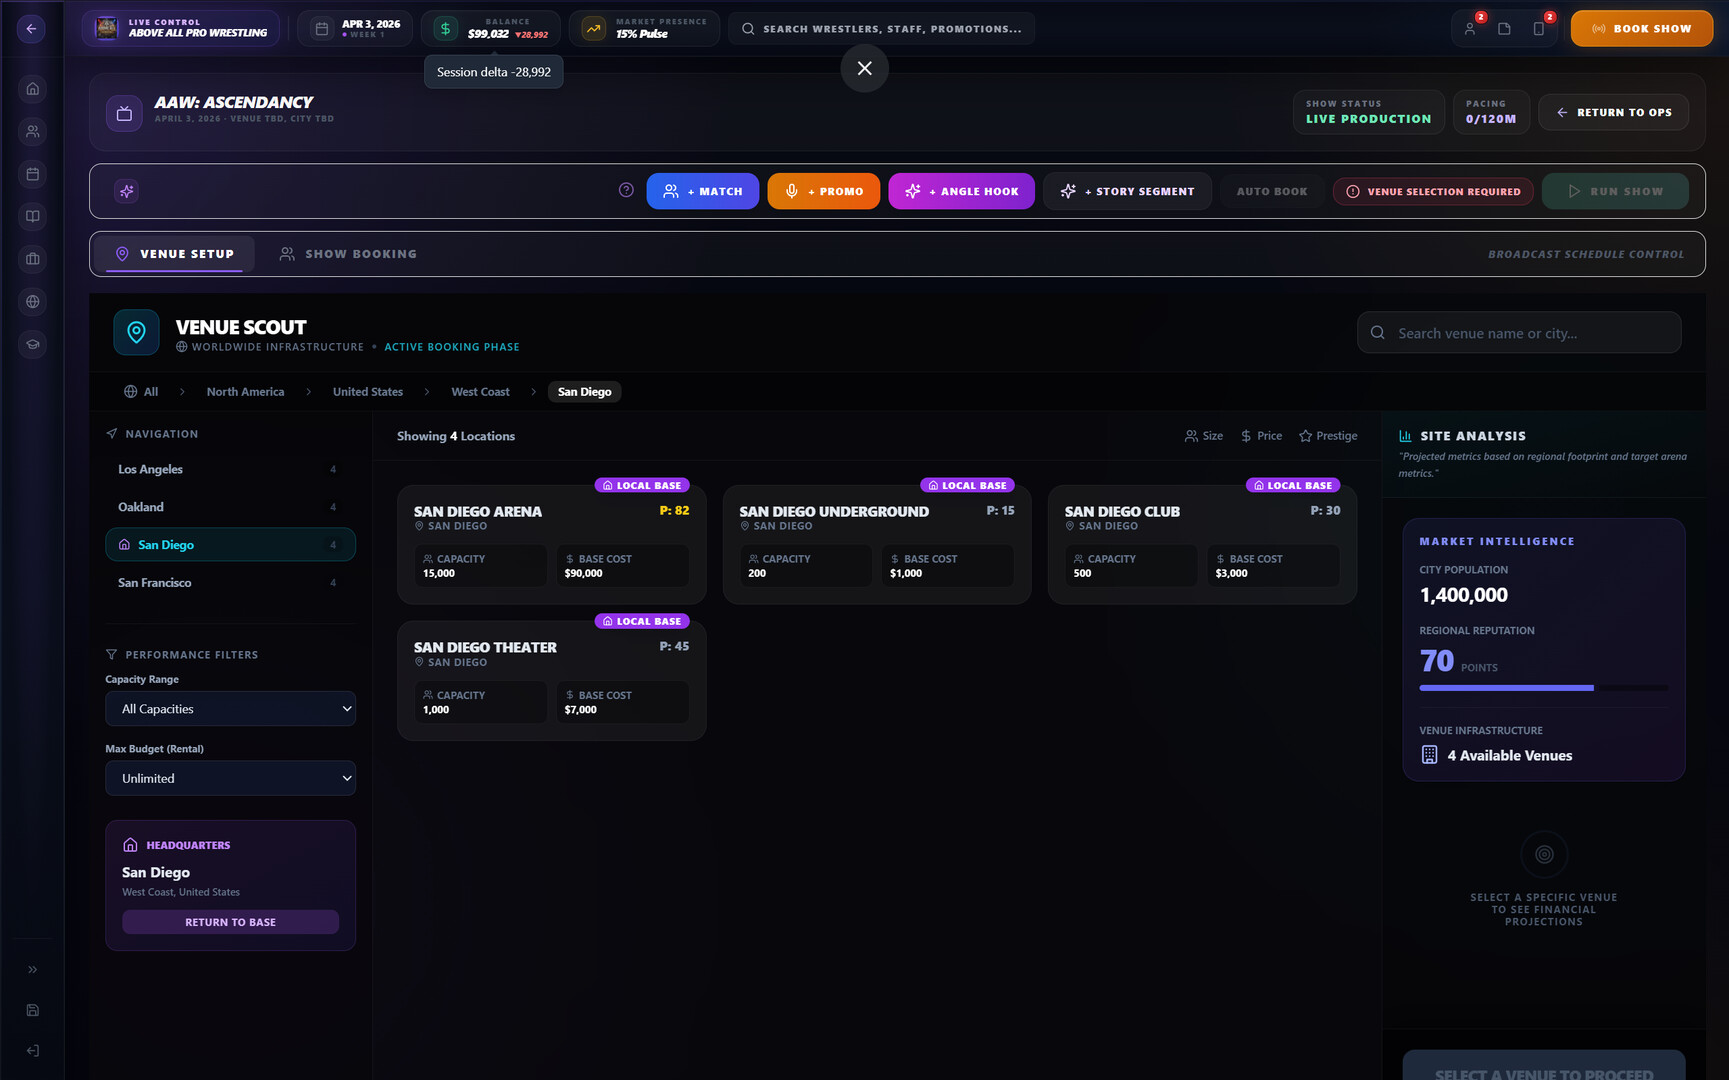Click the globe icon in left sidebar

pos(32,301)
